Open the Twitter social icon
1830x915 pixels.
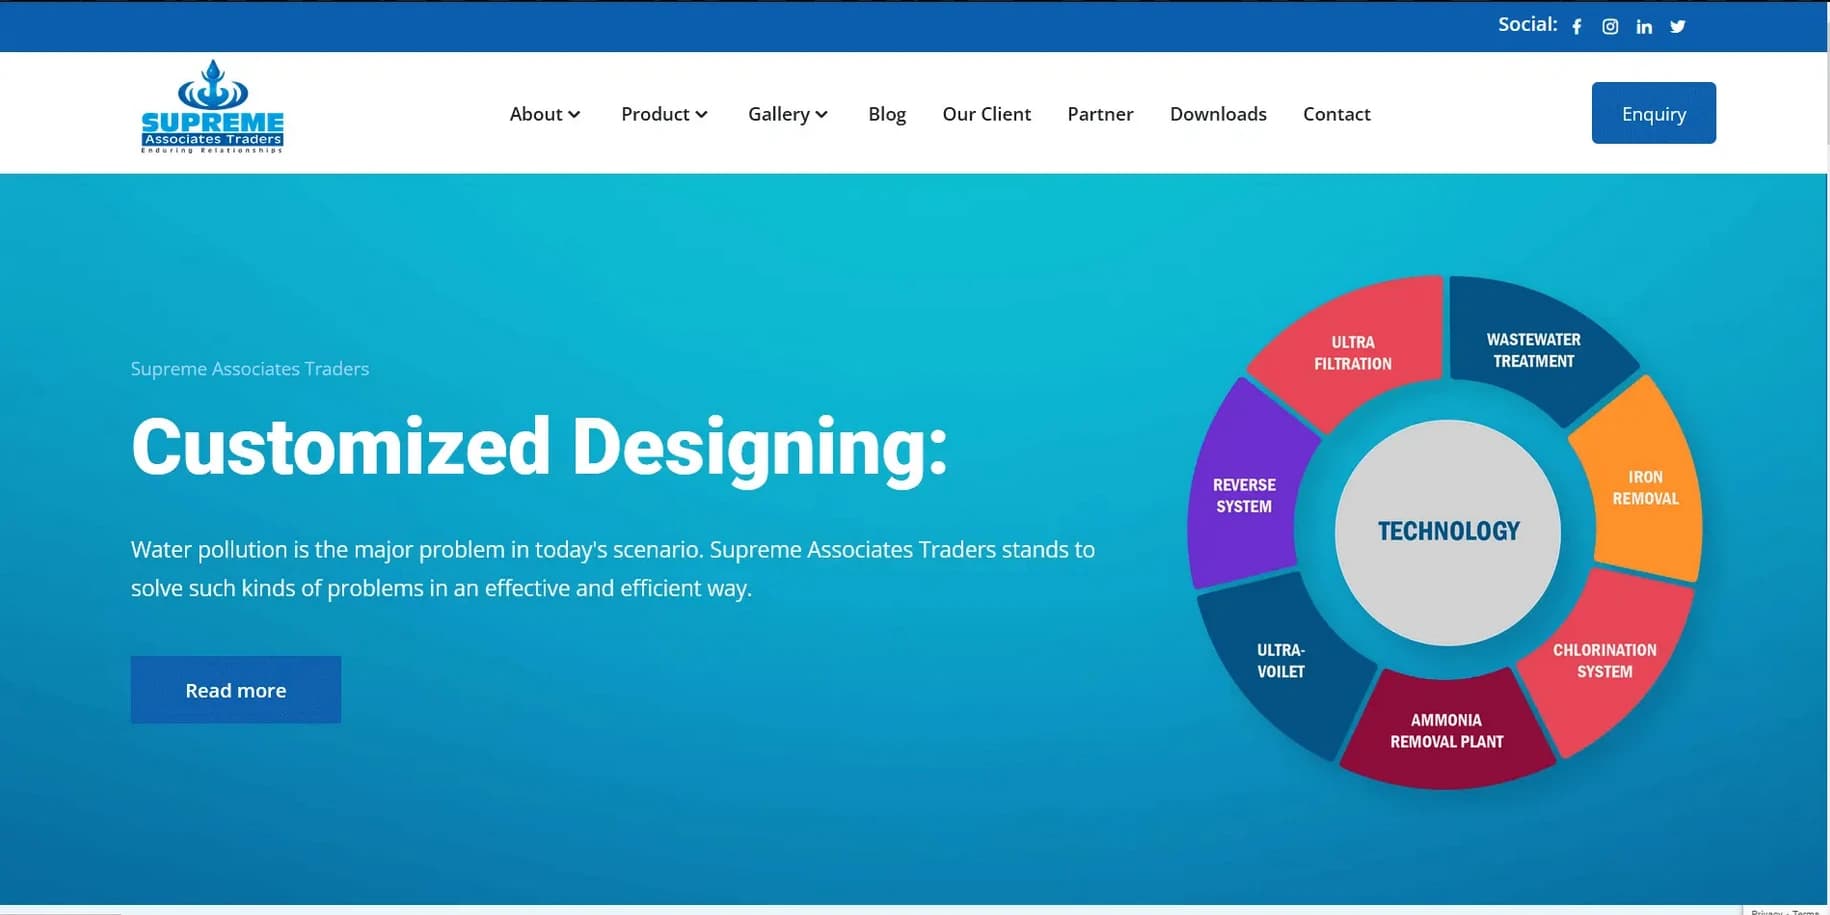1678,27
